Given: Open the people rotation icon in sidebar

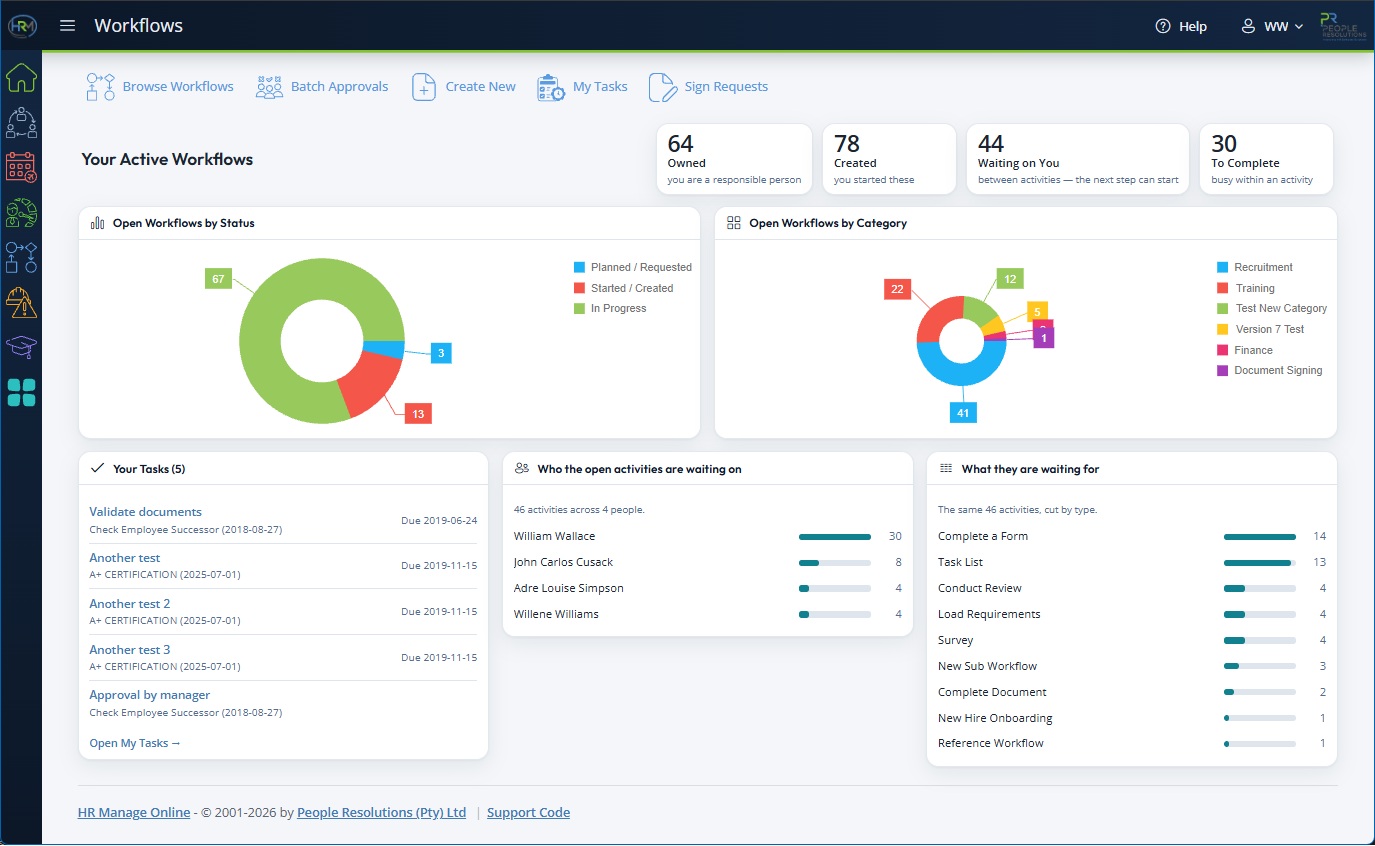Looking at the screenshot, I should point(21,122).
